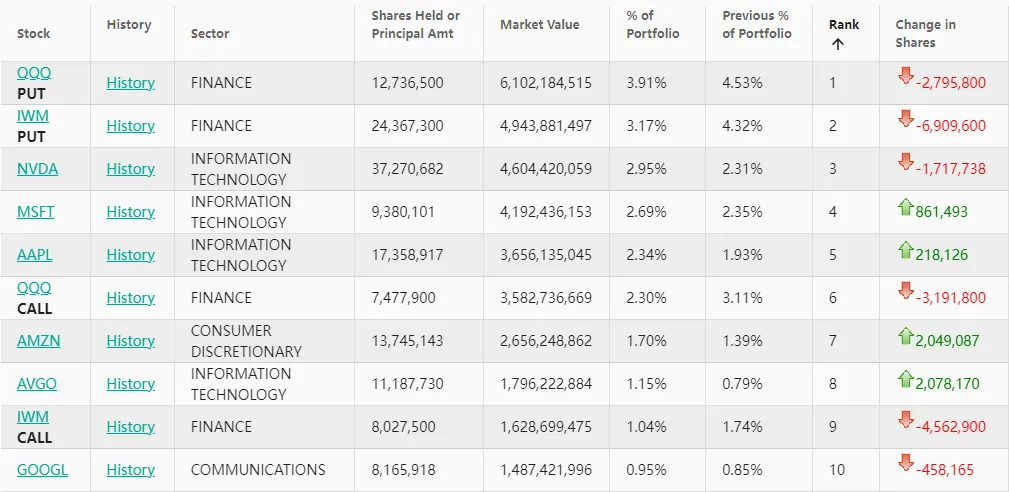
Task: Click the Stock column header
Action: (x=33, y=33)
